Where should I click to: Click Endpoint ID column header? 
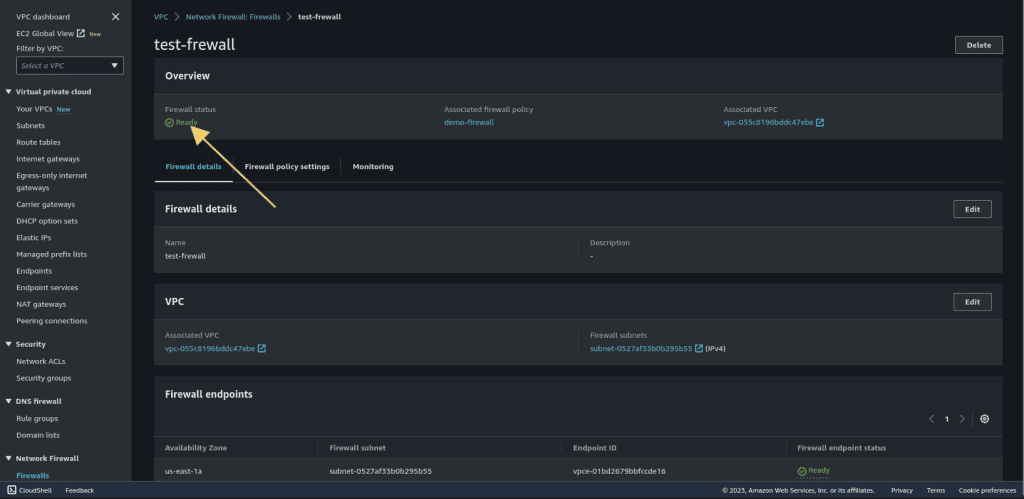(595, 448)
